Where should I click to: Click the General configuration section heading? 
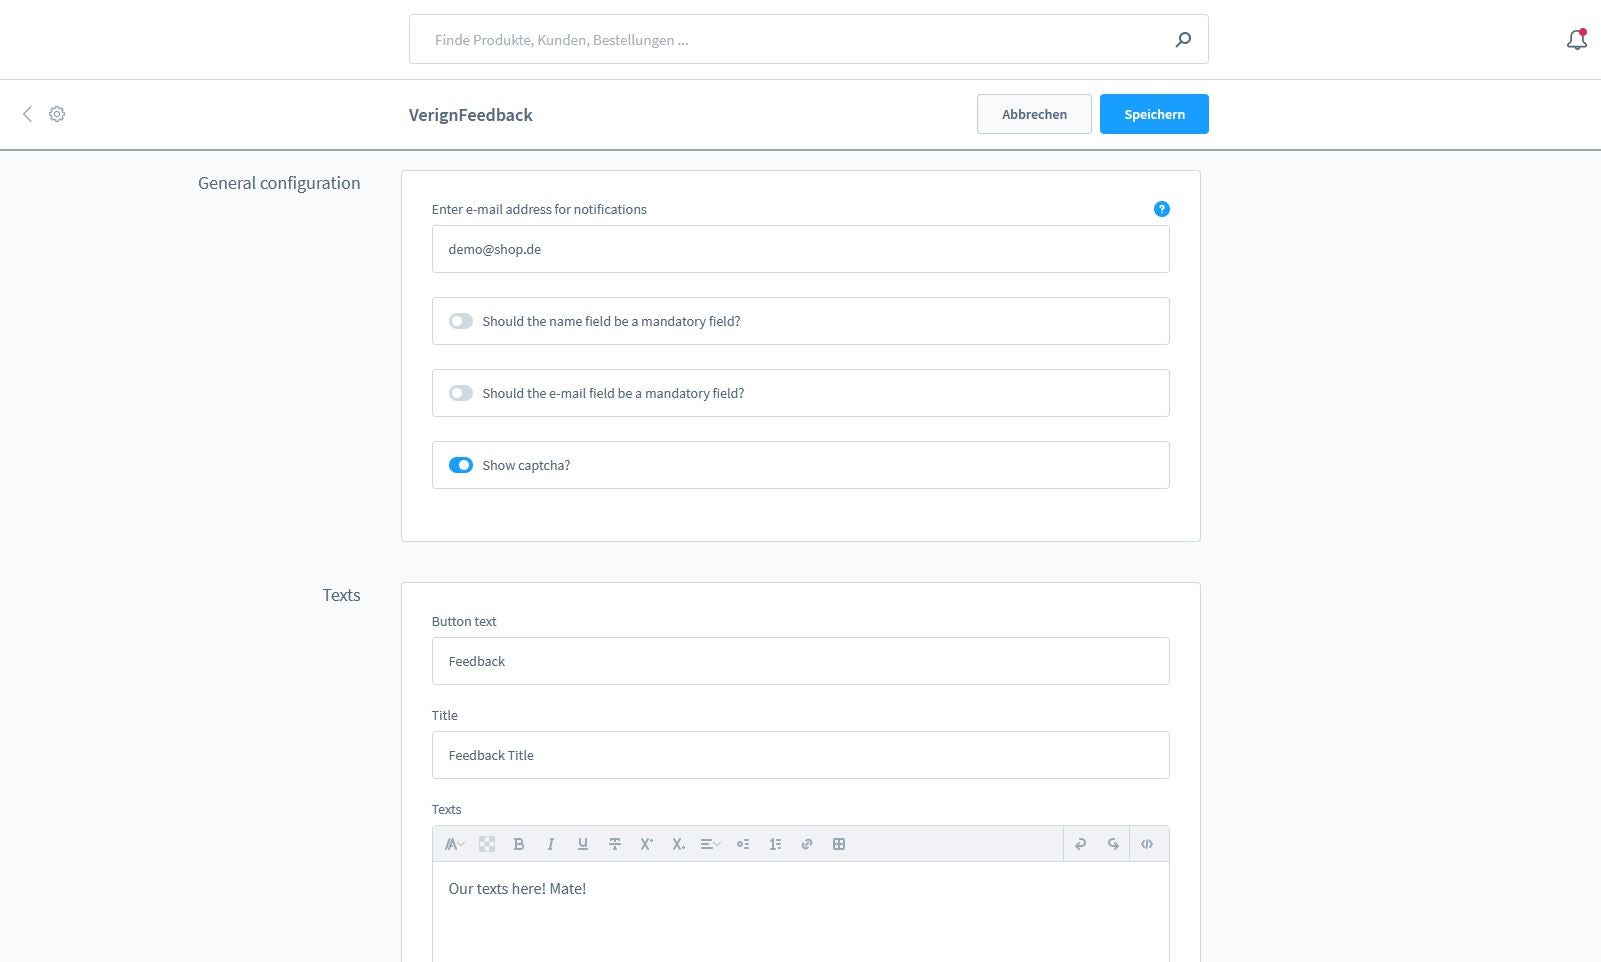point(279,183)
